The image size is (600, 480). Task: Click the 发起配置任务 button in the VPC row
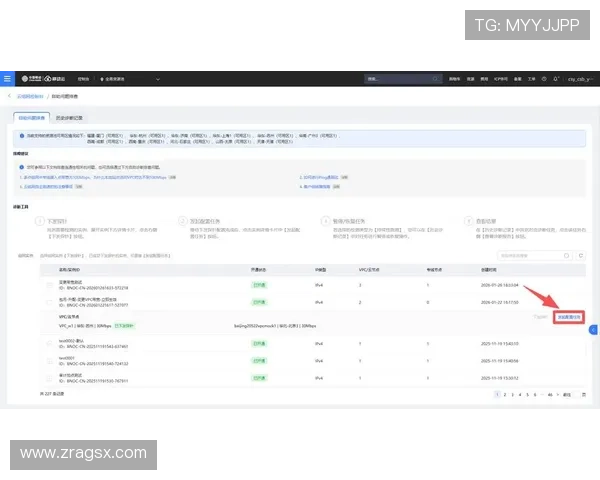(x=569, y=317)
